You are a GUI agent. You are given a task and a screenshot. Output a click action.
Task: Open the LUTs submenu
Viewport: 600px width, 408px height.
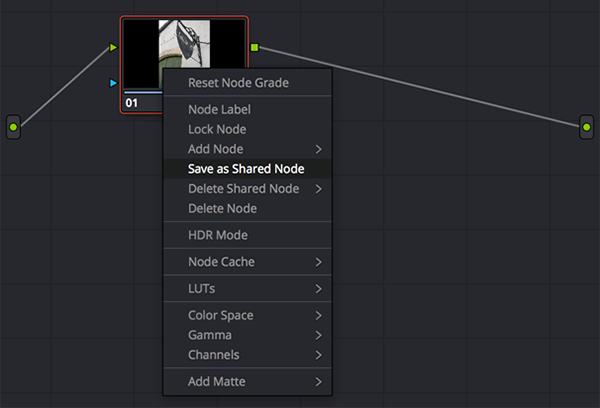coord(248,289)
